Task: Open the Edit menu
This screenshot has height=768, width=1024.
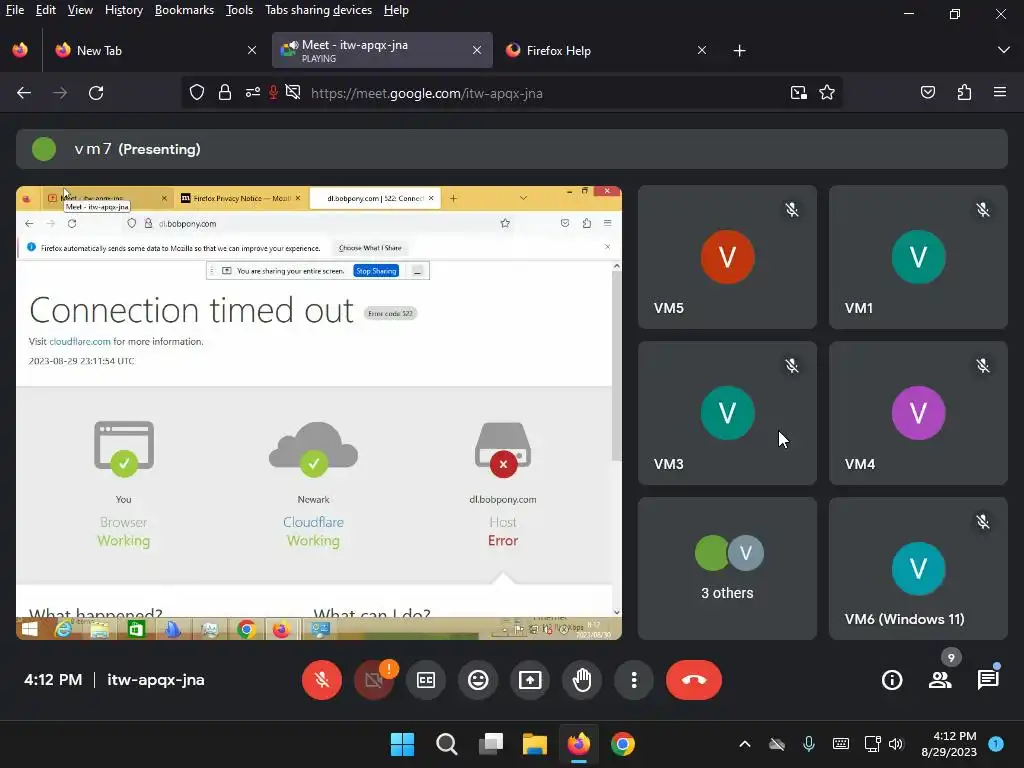Action: pyautogui.click(x=46, y=10)
